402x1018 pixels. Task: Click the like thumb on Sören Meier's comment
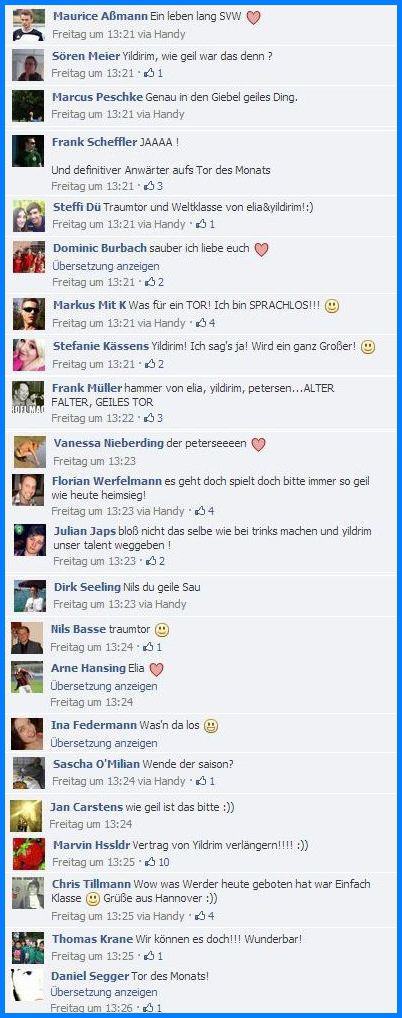[149, 73]
